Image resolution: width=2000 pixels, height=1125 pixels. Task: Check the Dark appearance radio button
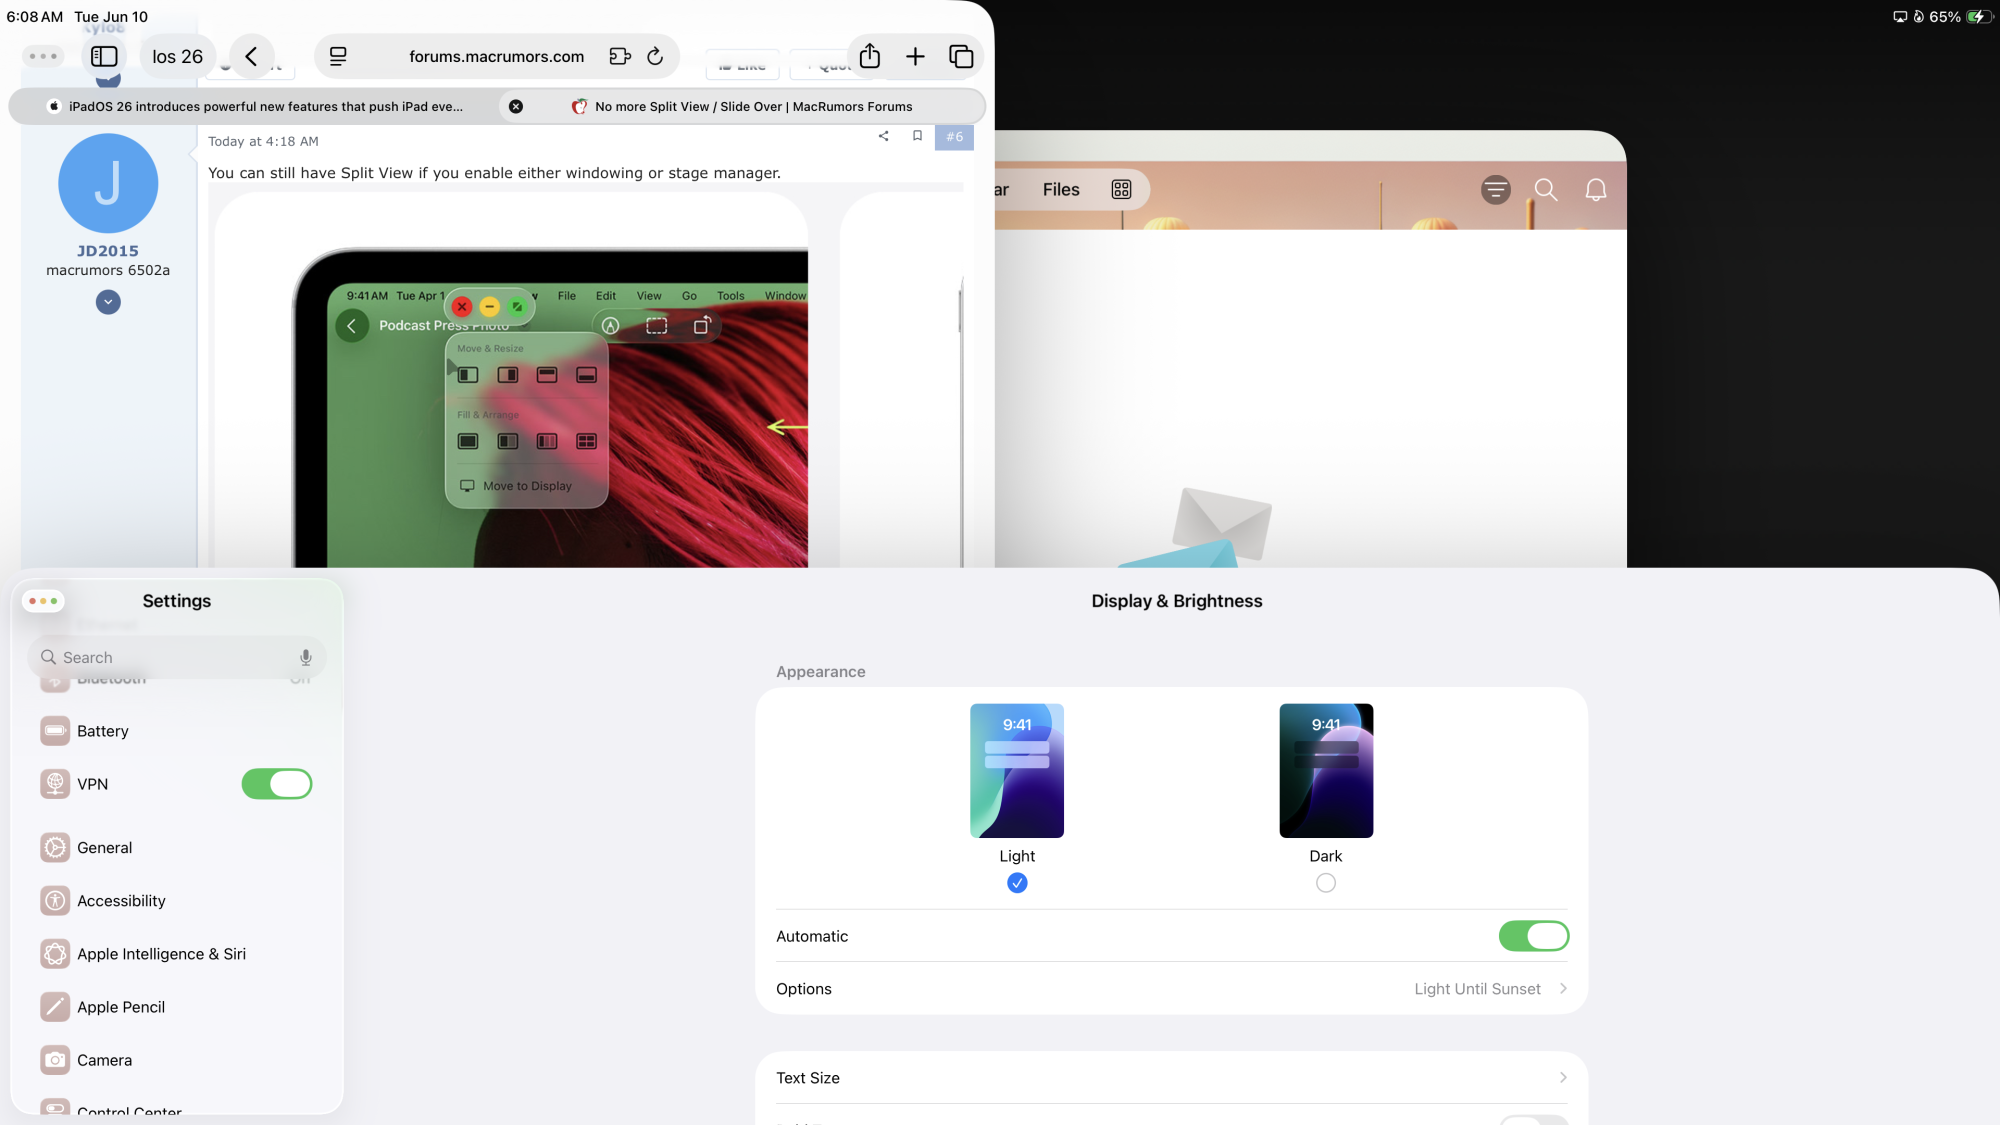point(1326,883)
